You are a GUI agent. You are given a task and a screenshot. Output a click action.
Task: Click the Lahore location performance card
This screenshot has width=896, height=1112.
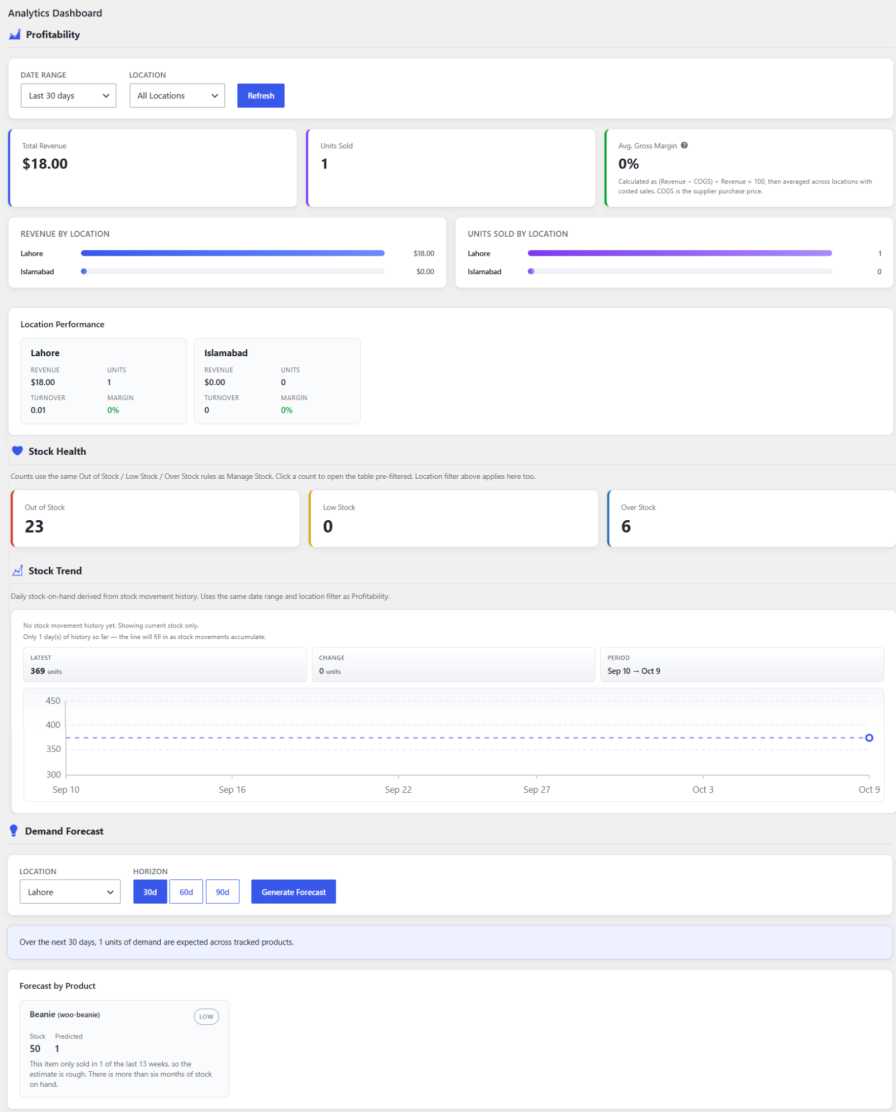coord(104,381)
